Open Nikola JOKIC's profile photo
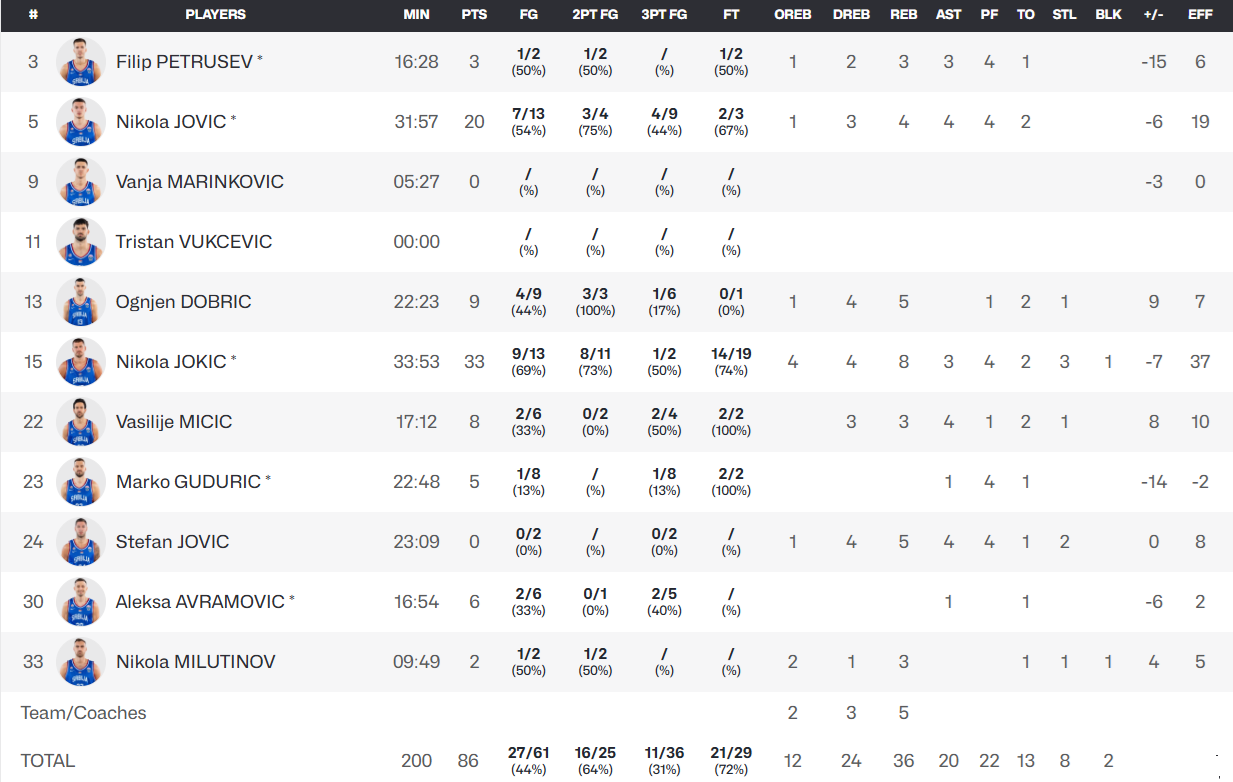The width and height of the screenshot is (1233, 782). pyautogui.click(x=81, y=362)
